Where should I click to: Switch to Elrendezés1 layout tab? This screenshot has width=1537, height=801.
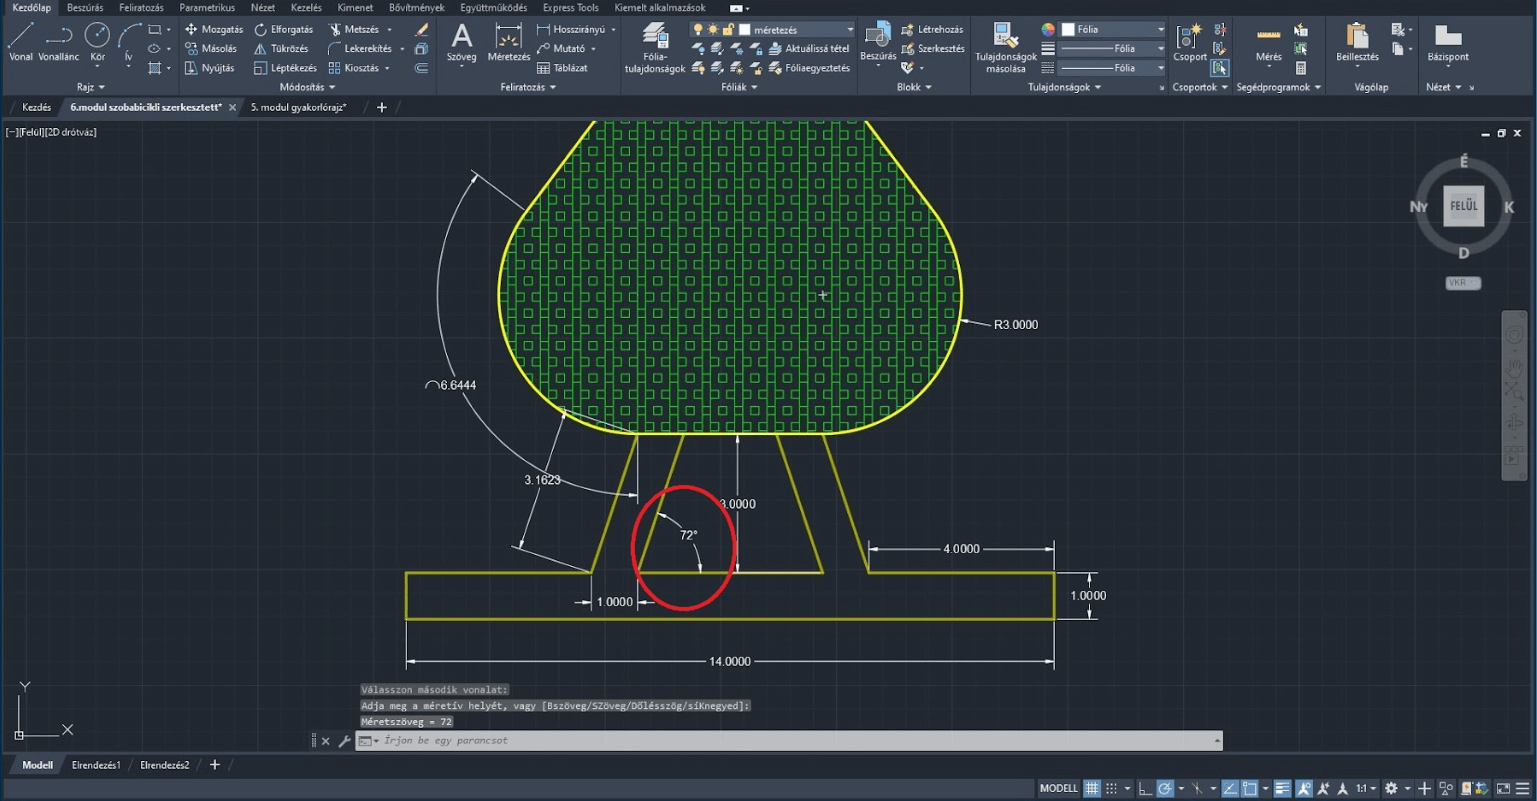[x=96, y=765]
